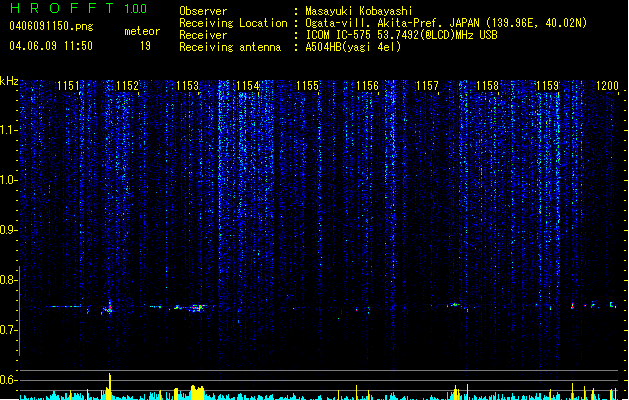Click antenna value A504HB(yagi 4el)
The image size is (629, 400).
click(353, 47)
